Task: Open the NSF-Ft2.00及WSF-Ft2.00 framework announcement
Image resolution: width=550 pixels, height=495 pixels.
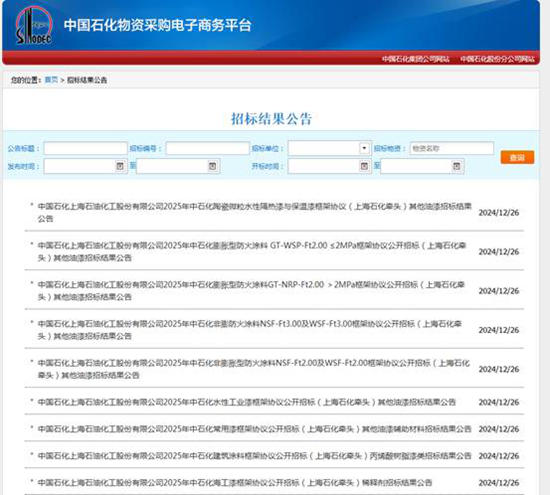Action: click(254, 369)
